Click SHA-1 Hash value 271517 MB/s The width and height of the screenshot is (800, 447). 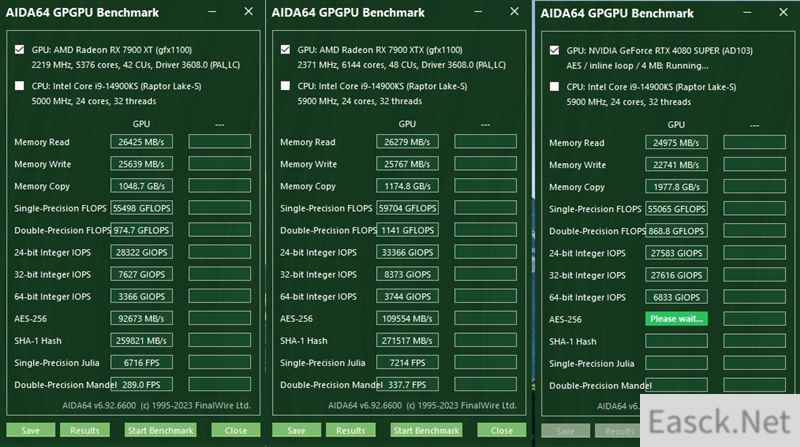[407, 340]
